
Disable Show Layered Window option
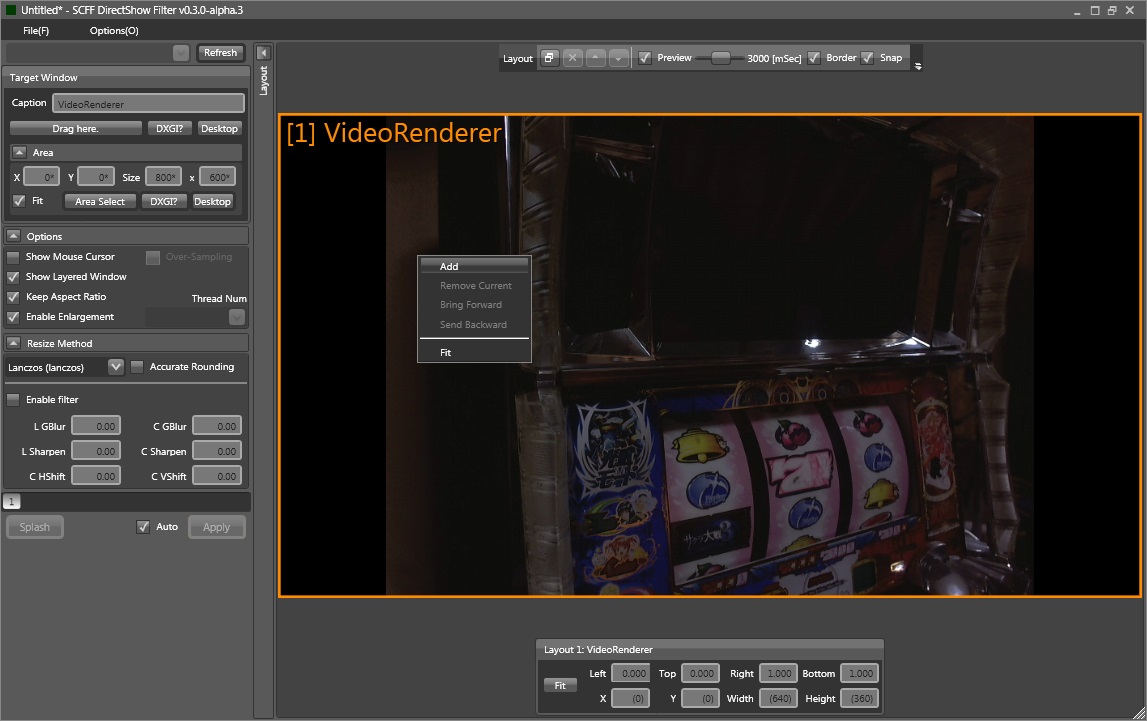click(13, 277)
